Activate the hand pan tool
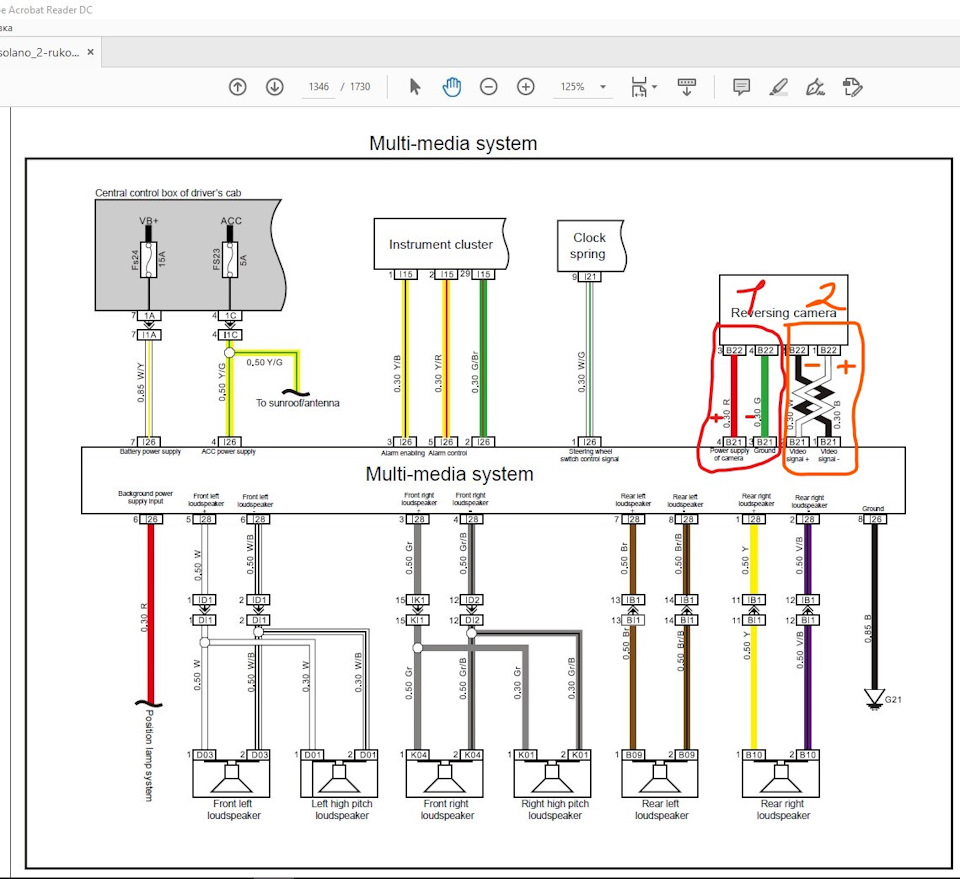Screen dimensions: 960x879 pyautogui.click(x=452, y=87)
